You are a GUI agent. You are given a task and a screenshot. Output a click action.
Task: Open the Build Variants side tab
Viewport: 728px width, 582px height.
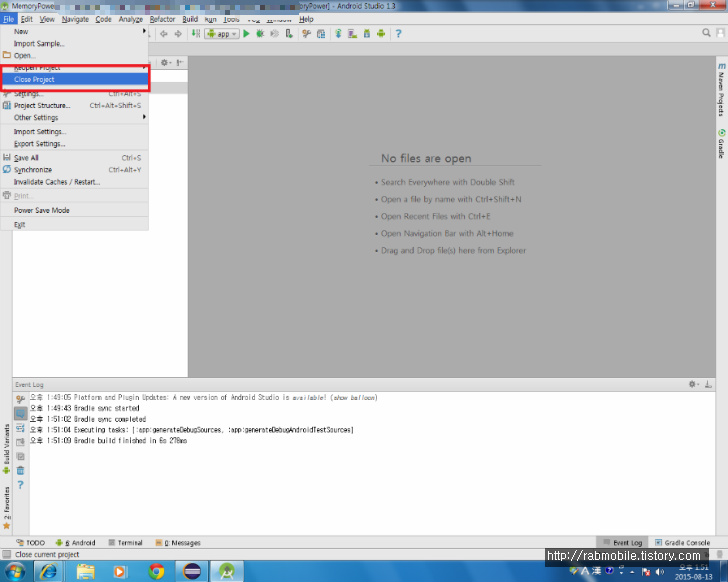[x=6, y=449]
